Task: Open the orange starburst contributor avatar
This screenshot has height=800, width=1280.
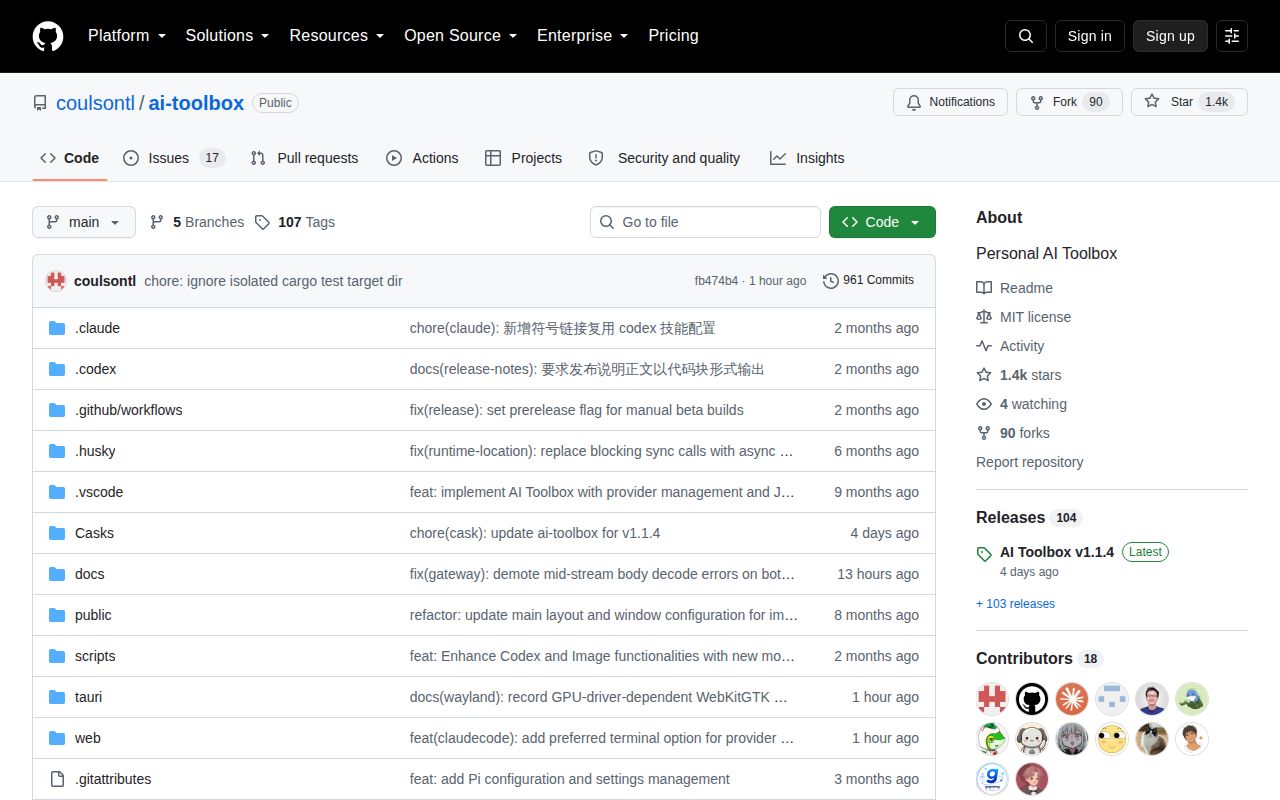Action: click(x=1072, y=698)
